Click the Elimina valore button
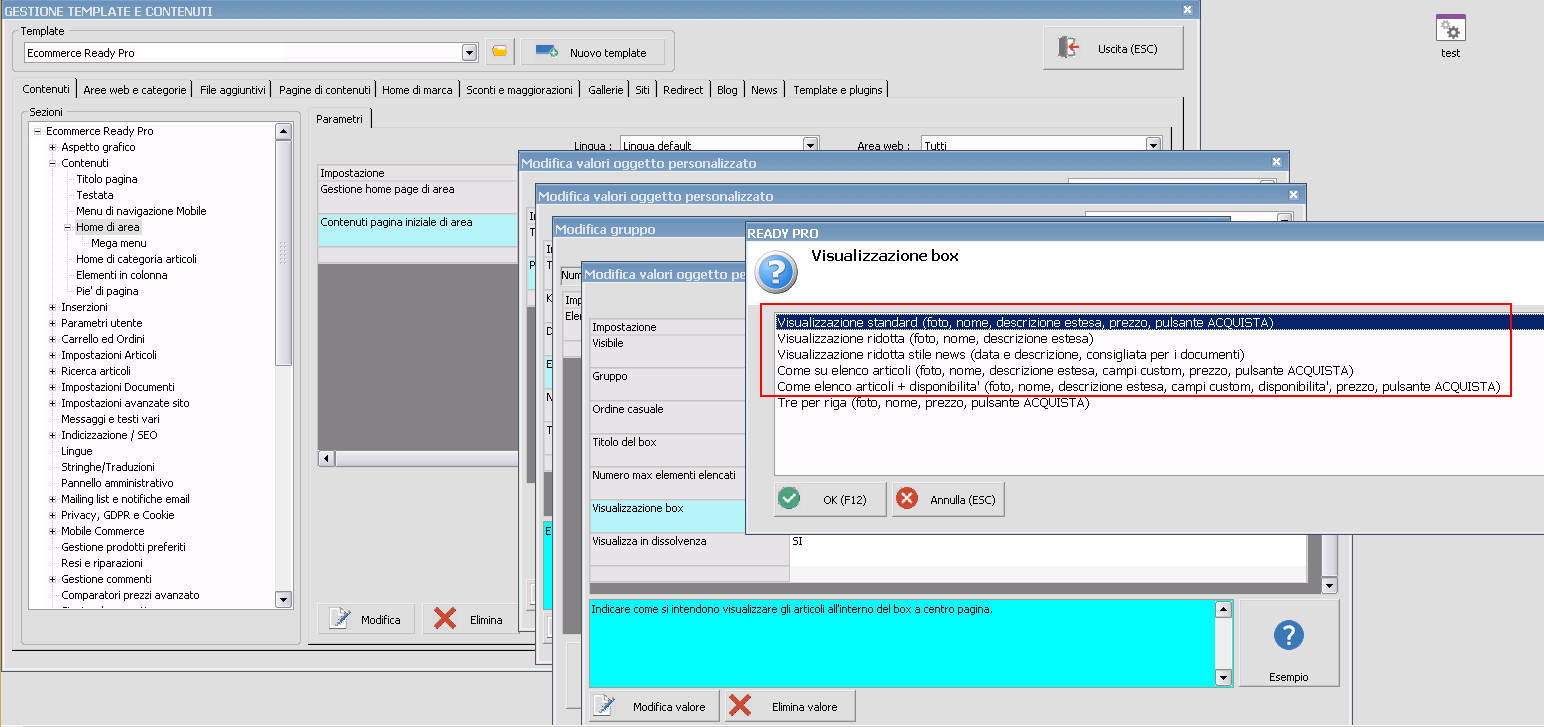This screenshot has height=727, width=1544. tap(790, 706)
